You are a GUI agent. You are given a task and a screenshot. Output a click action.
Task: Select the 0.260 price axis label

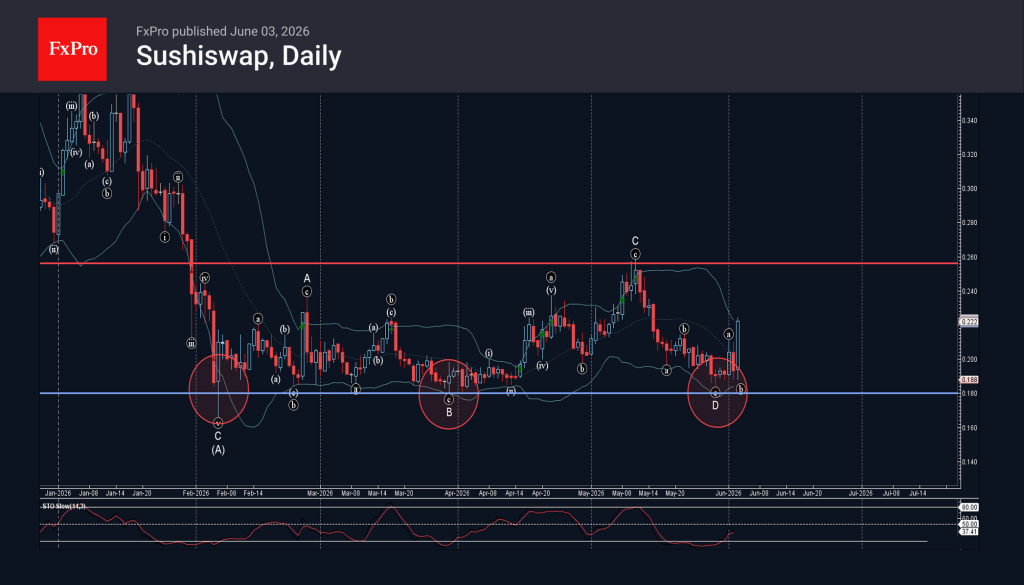point(969,257)
